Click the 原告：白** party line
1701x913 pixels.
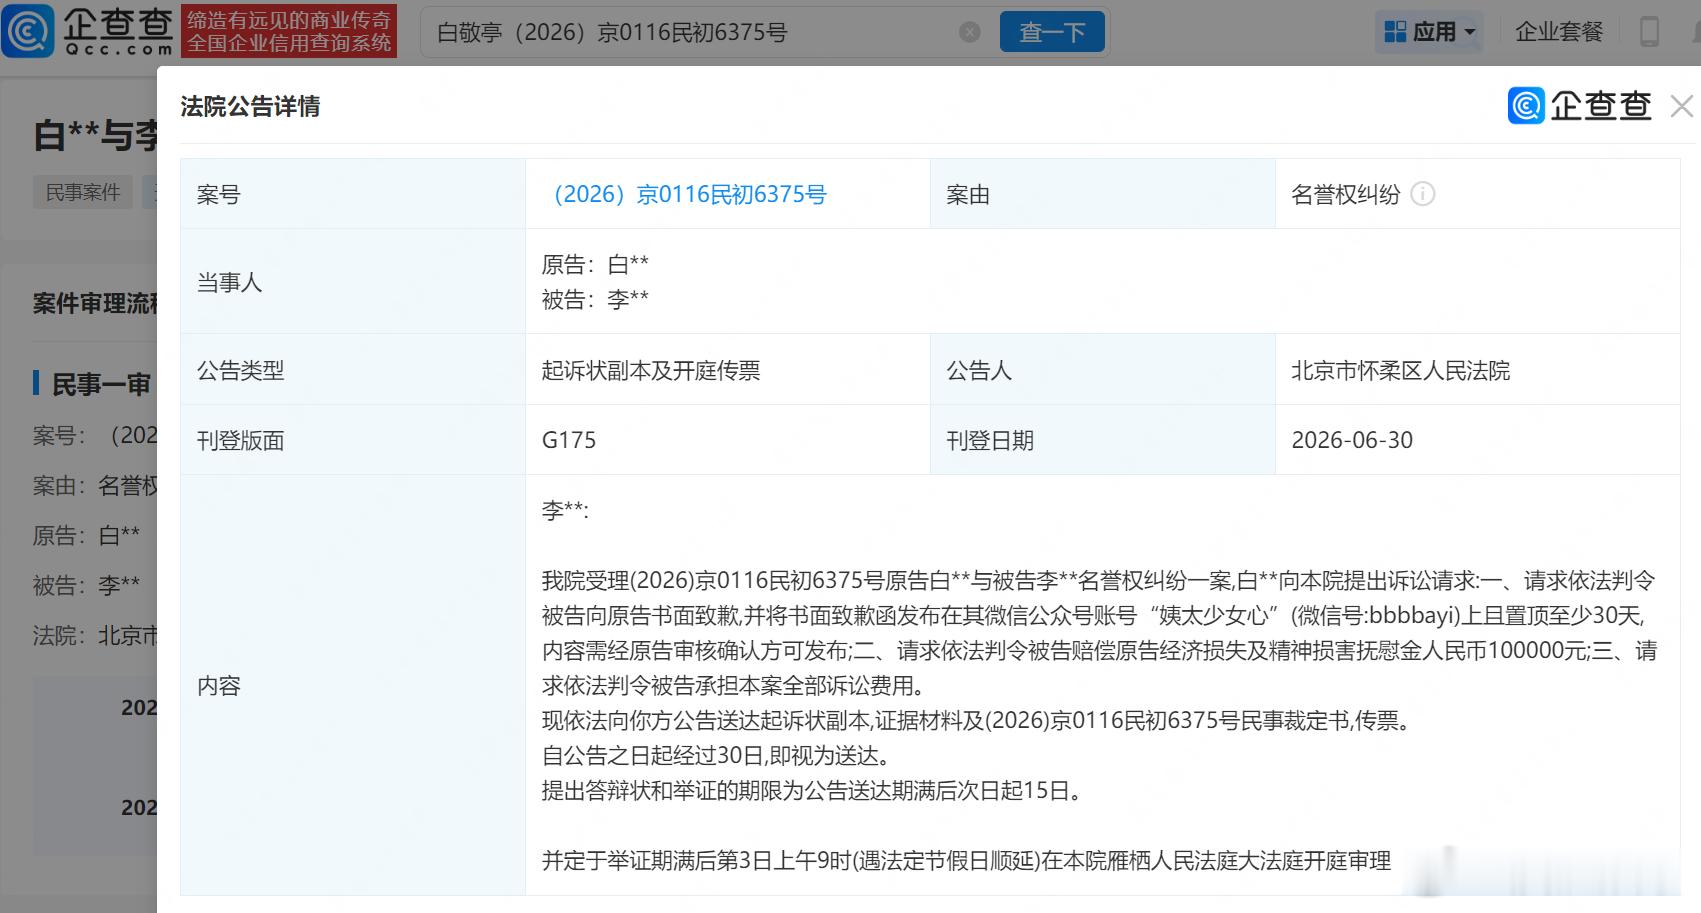coord(595,264)
